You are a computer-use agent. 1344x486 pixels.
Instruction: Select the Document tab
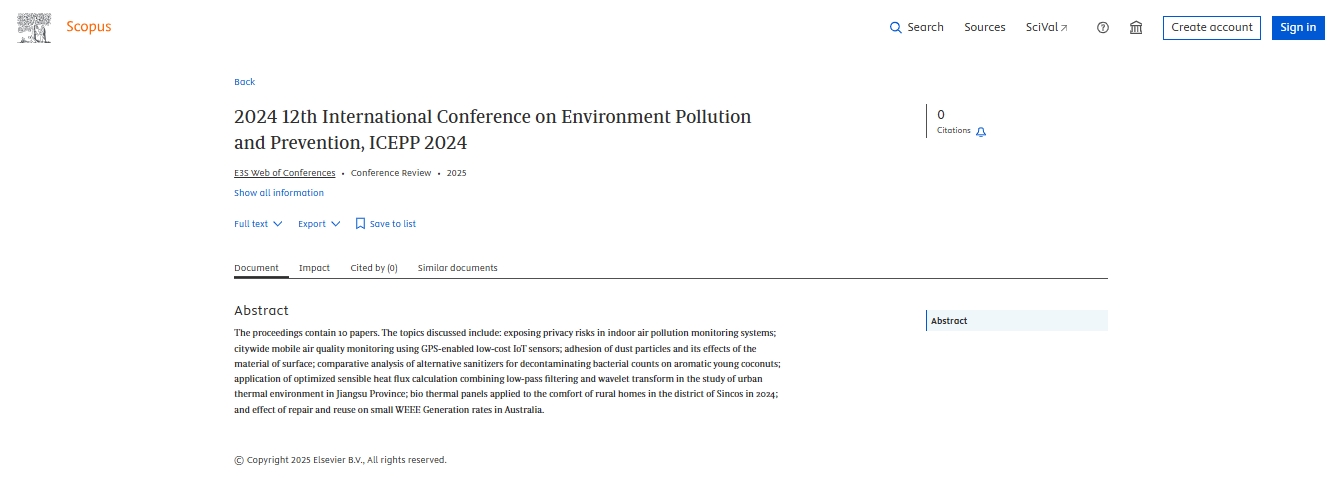256,268
